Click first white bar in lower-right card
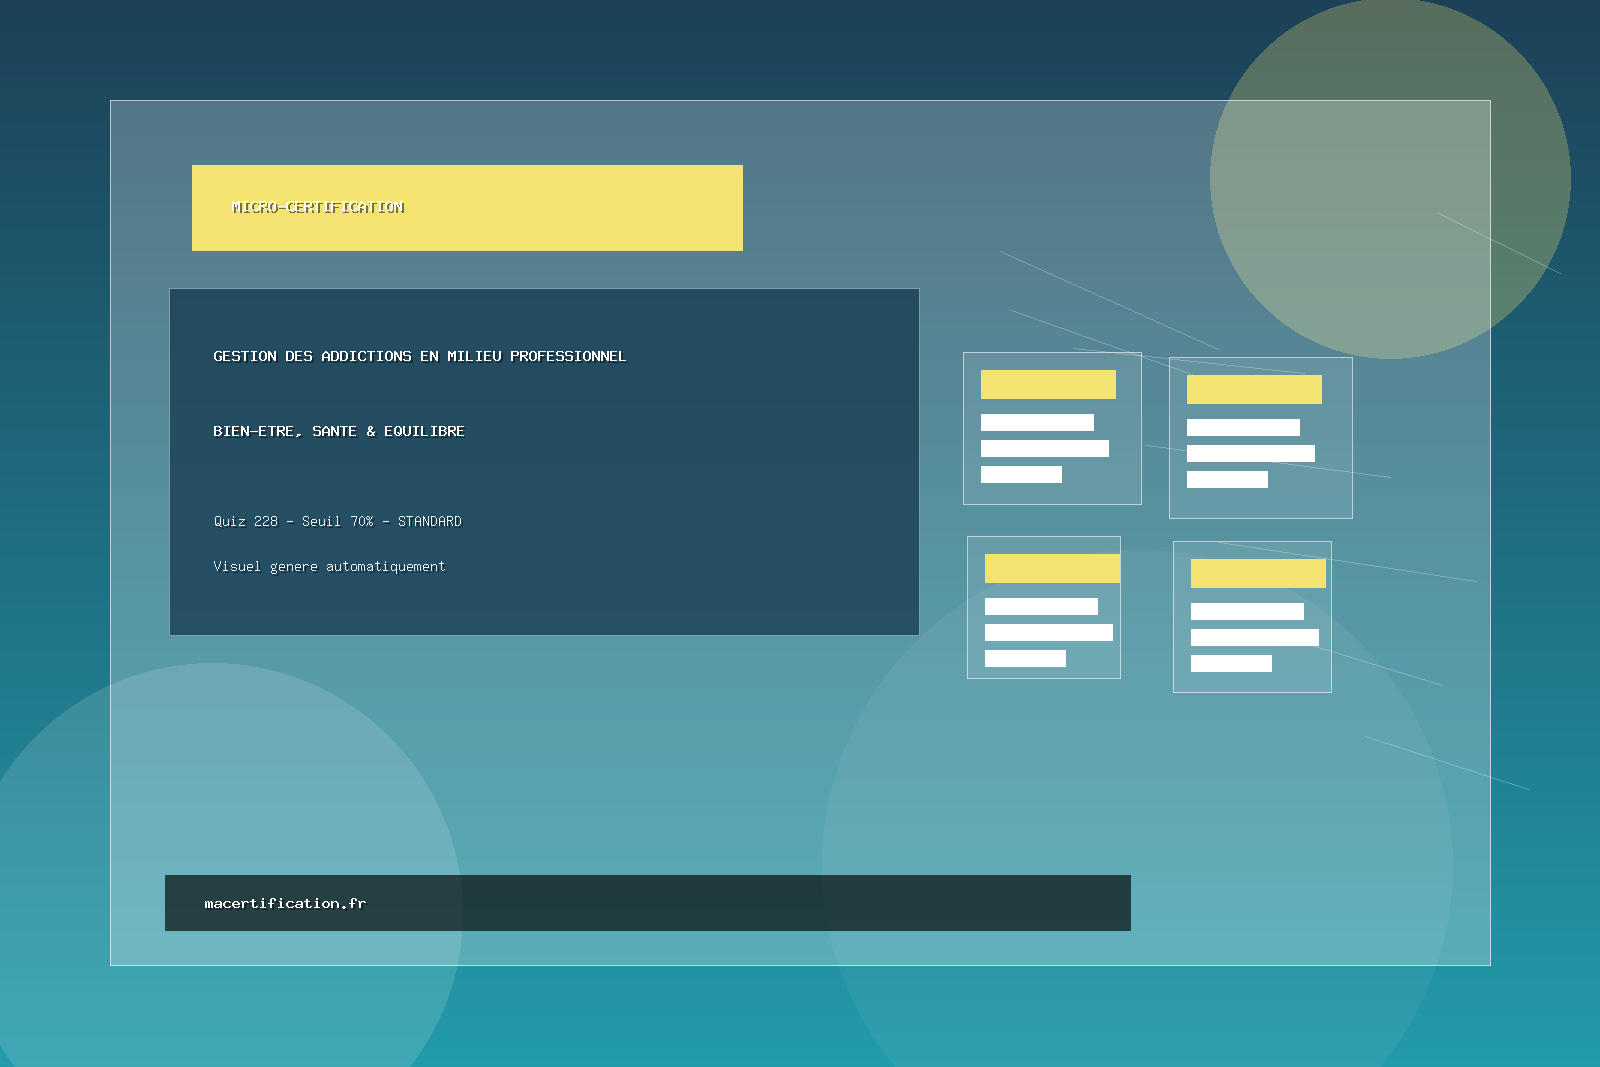 [1247, 611]
